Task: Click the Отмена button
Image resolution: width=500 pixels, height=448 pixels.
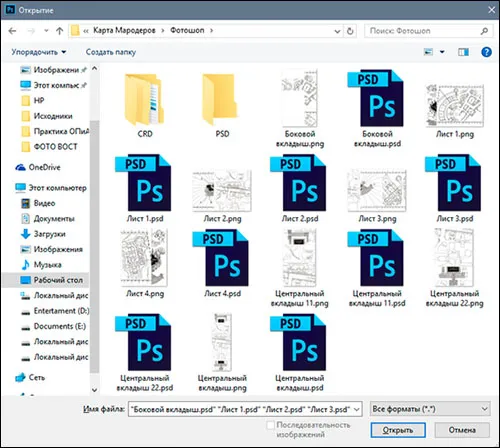Action: 462,430
